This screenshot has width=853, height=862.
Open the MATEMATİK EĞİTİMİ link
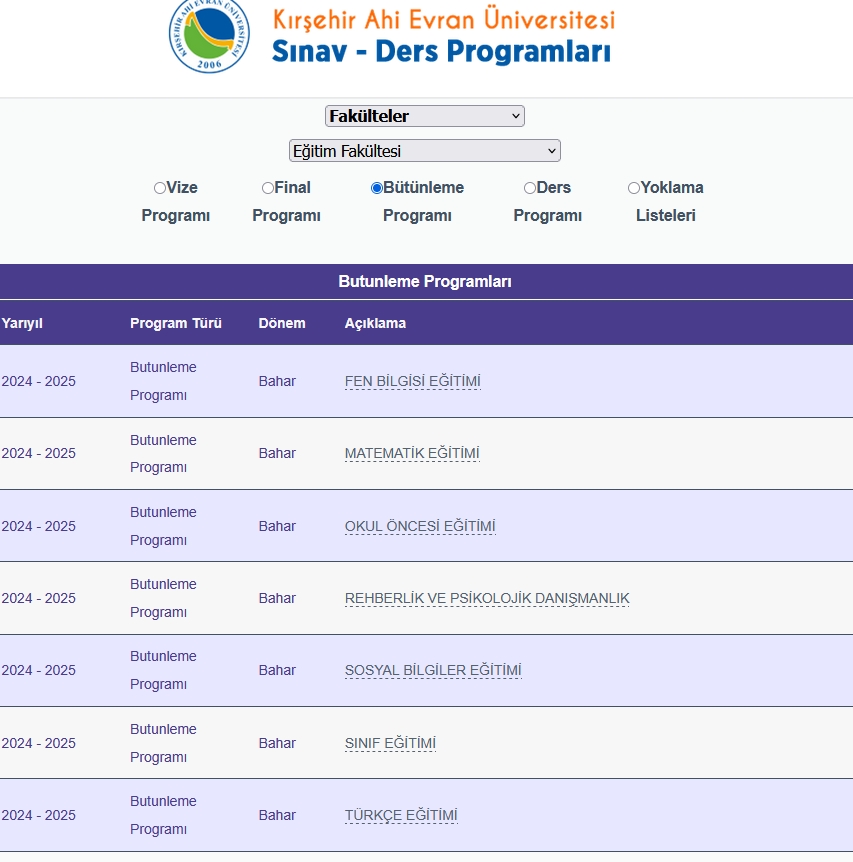point(412,453)
